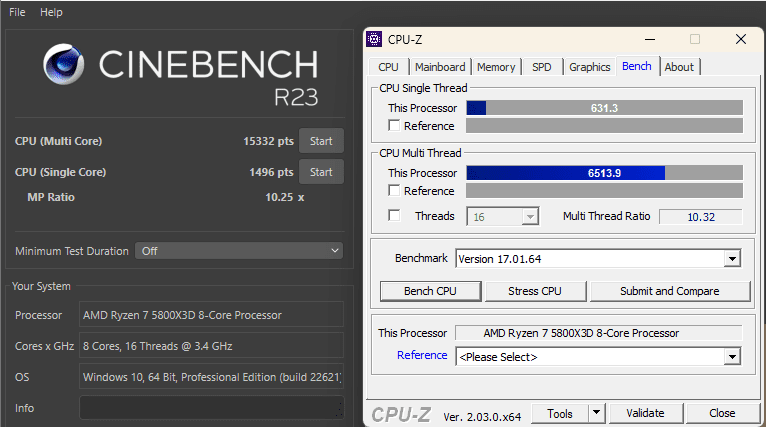Click the 15332 pts multi core score
Viewport: 766px width, 427px height.
pos(268,141)
